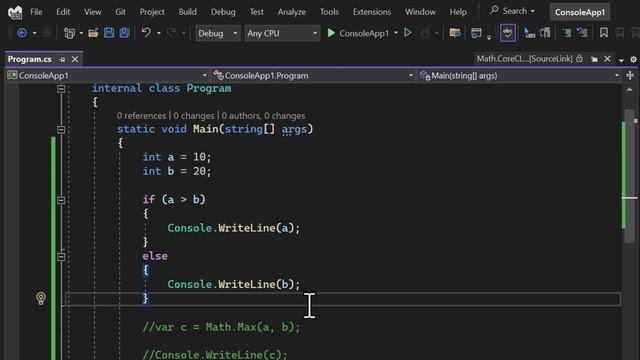Open the New Item dropdown arrow
Screen dimensions: 640x360
click(81, 33)
